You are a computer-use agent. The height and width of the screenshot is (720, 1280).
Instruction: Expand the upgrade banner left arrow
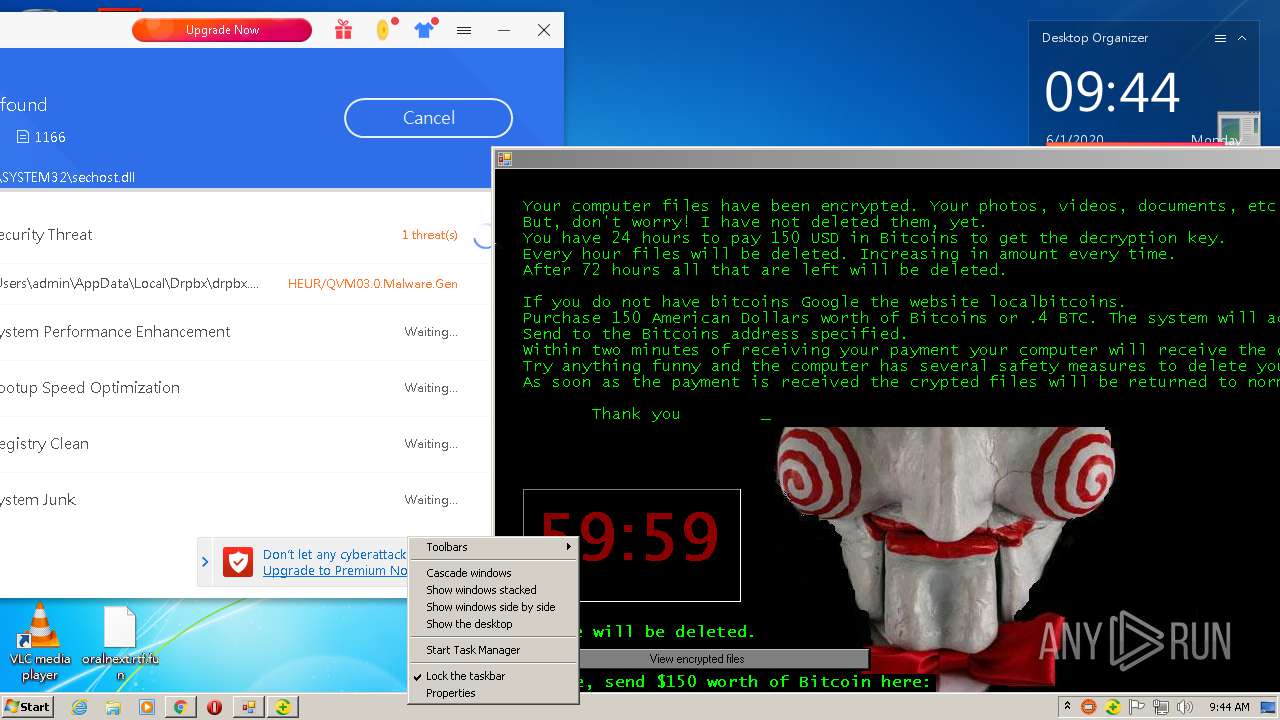(x=205, y=562)
